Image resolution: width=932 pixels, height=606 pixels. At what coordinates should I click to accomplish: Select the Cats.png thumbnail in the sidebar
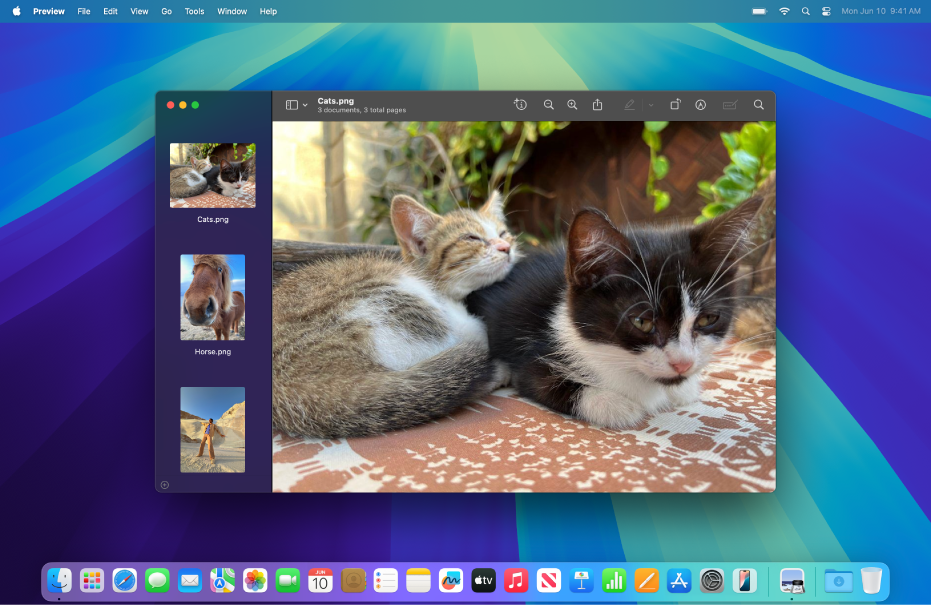tap(212, 174)
